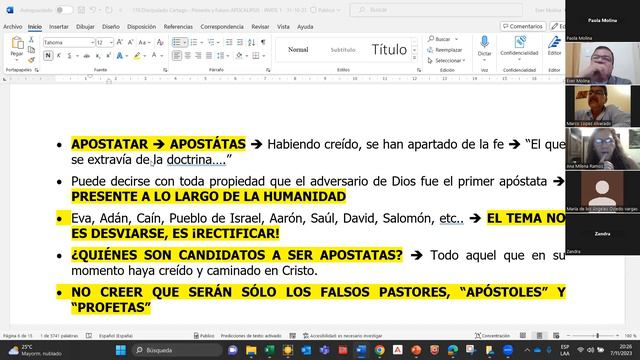Open the Change Case Aa dropdown
The height and width of the screenshot is (360, 640).
(x=144, y=42)
